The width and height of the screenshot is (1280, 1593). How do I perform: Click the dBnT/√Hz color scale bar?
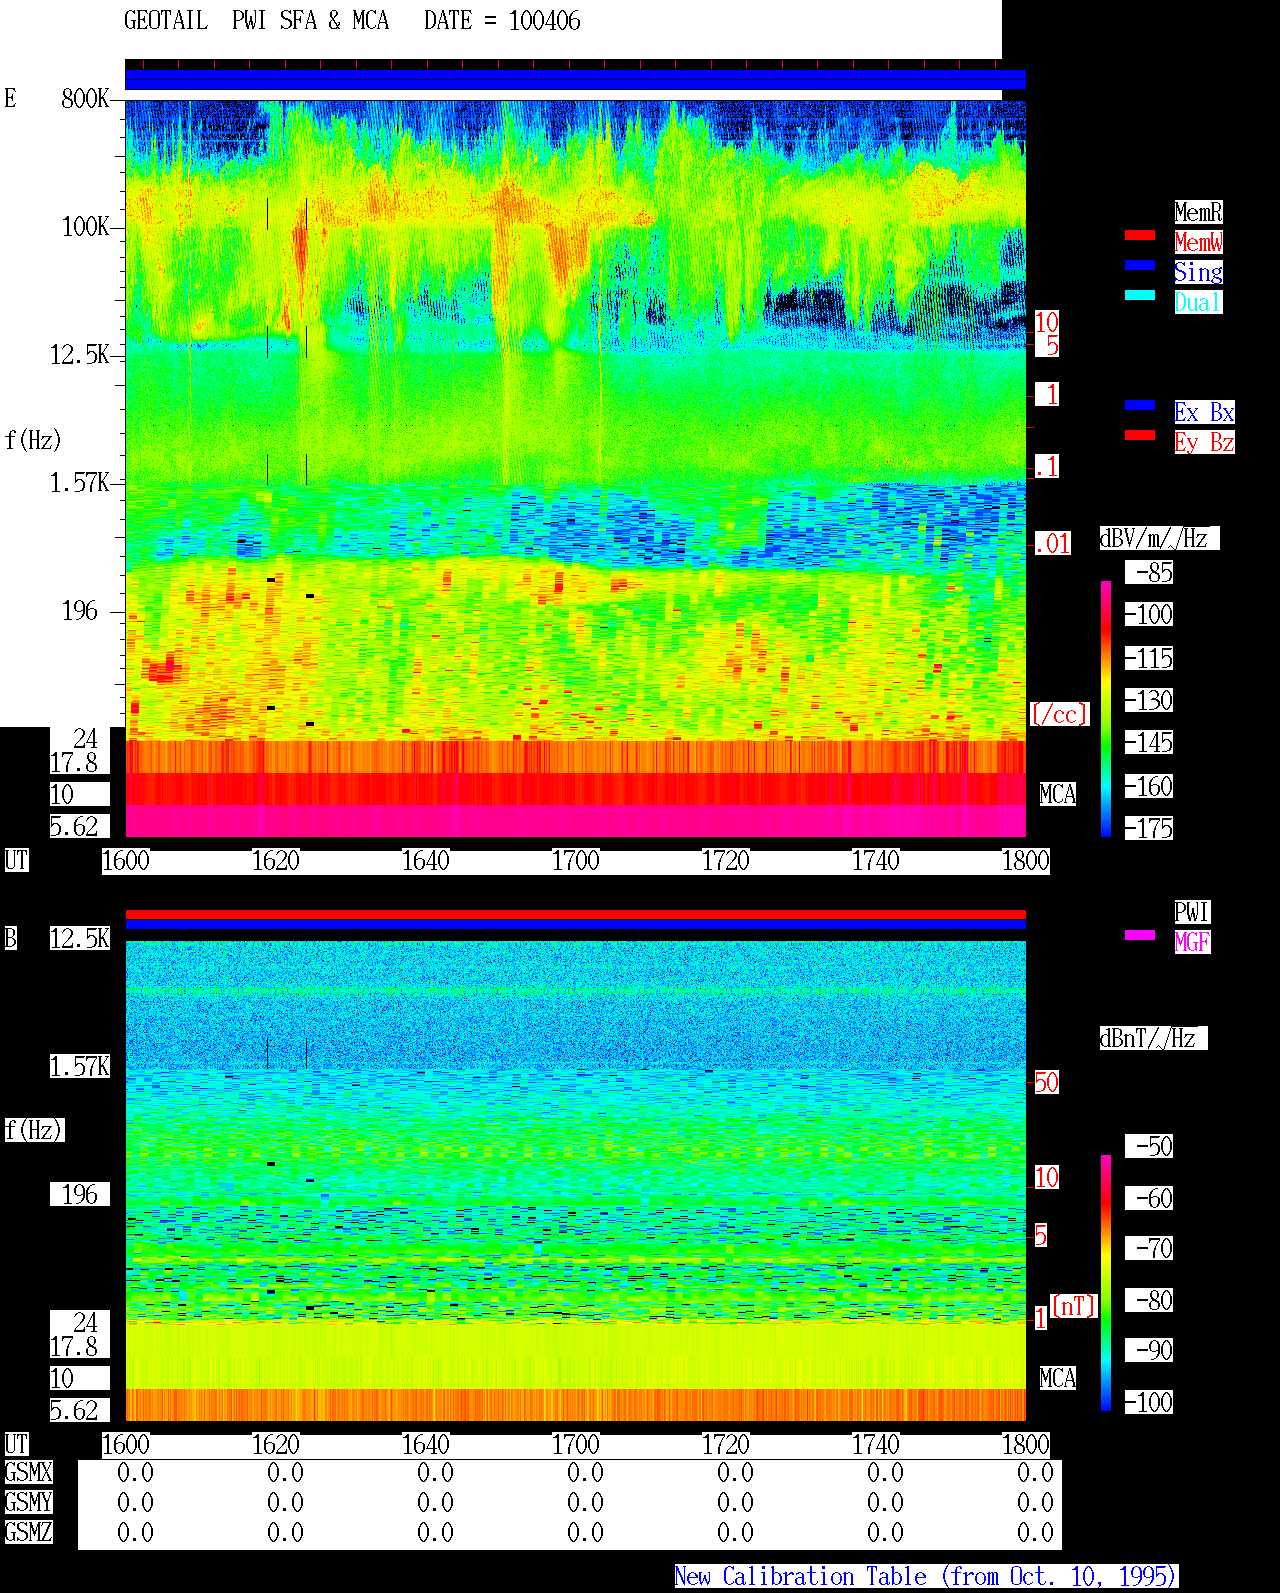(x=1106, y=1283)
